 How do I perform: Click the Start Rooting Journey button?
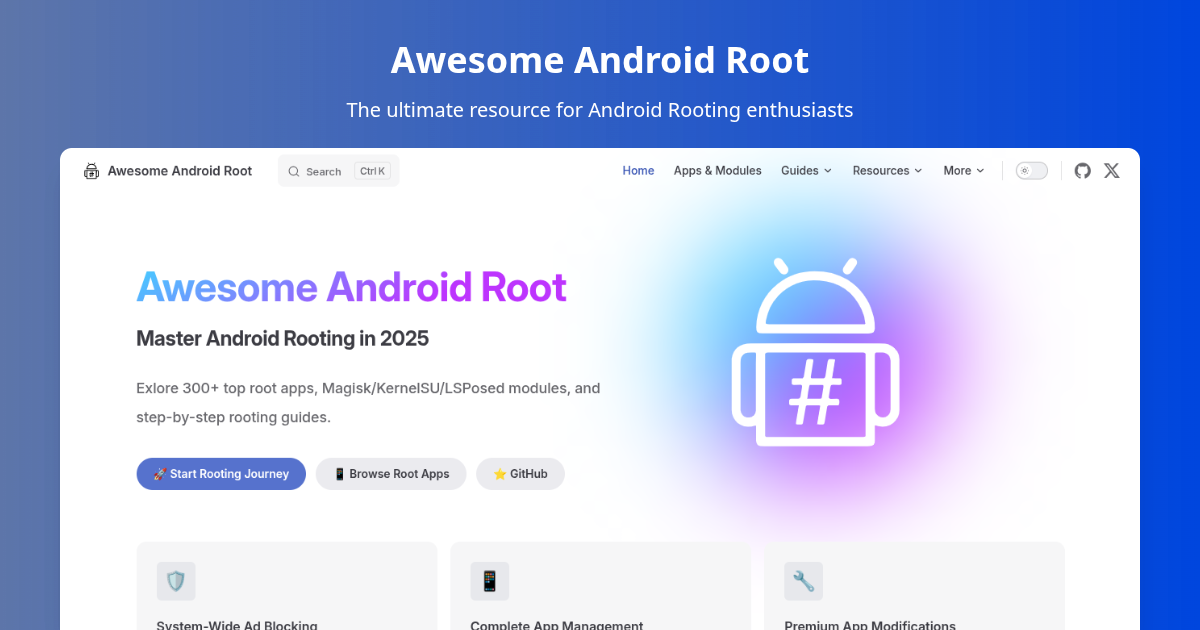click(221, 474)
